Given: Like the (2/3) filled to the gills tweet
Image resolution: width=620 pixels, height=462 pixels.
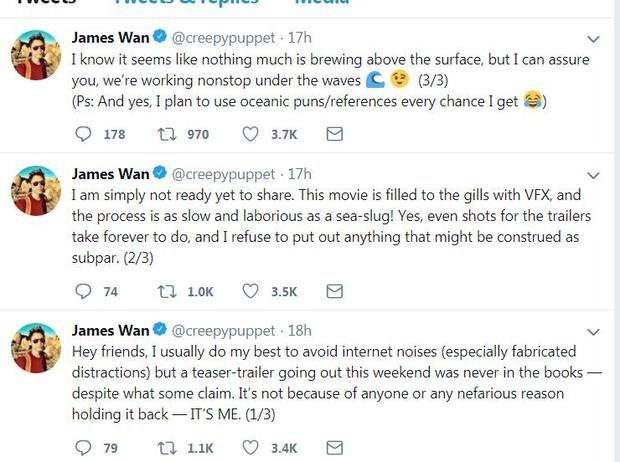Looking at the screenshot, I should (250, 291).
